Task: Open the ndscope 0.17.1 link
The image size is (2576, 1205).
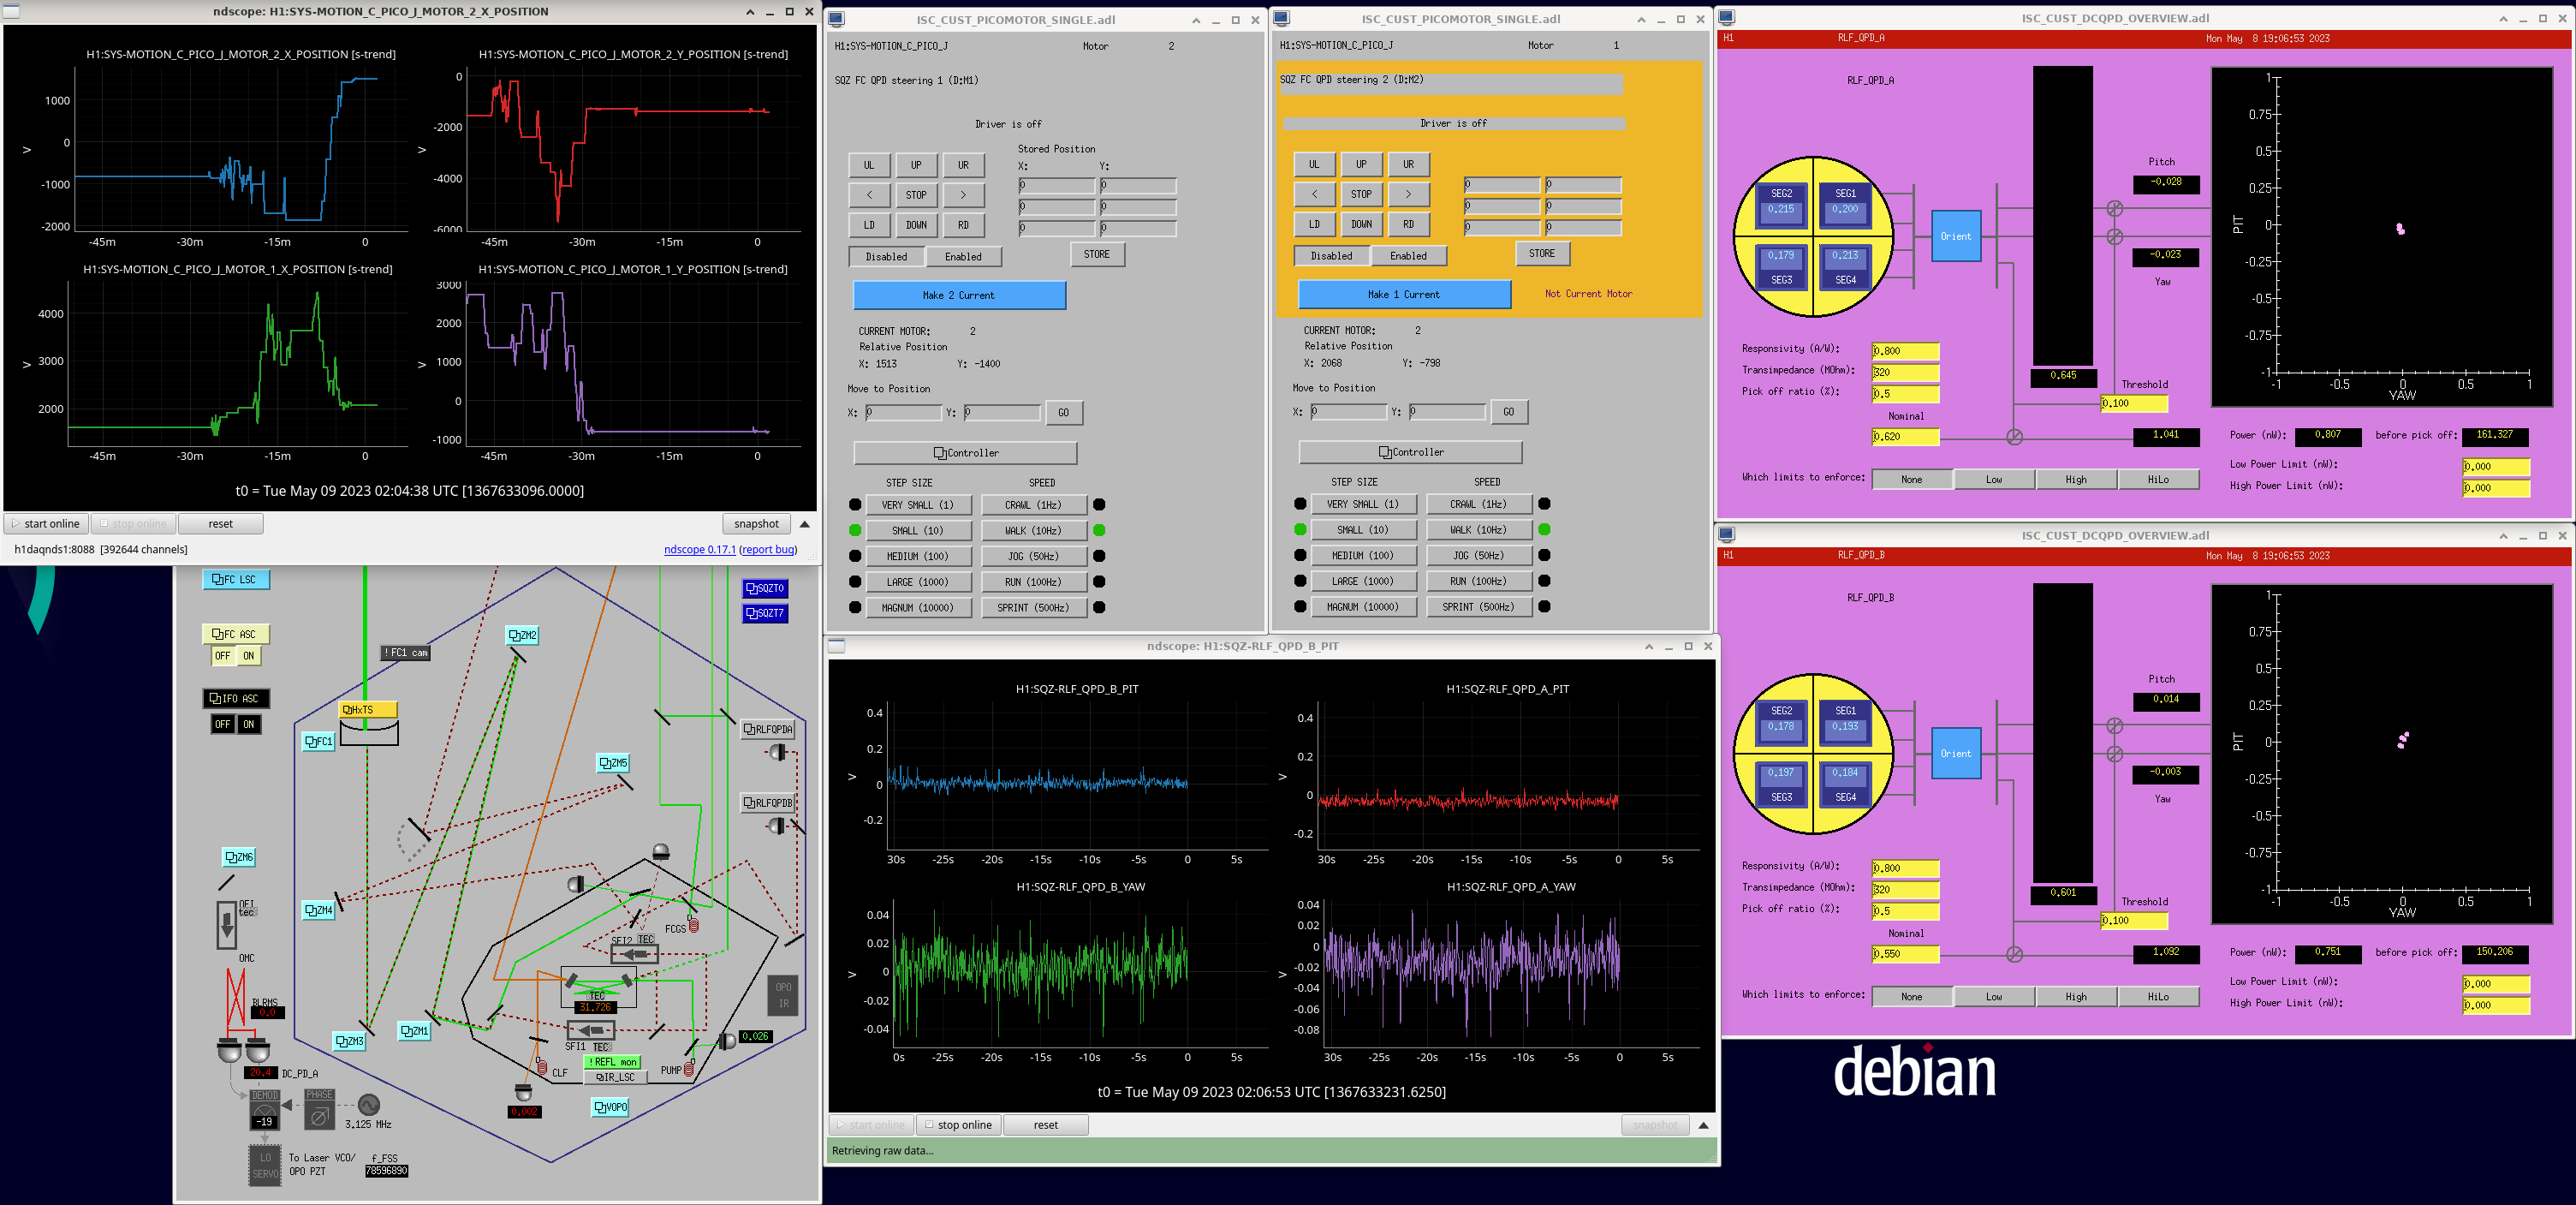Action: [x=700, y=550]
